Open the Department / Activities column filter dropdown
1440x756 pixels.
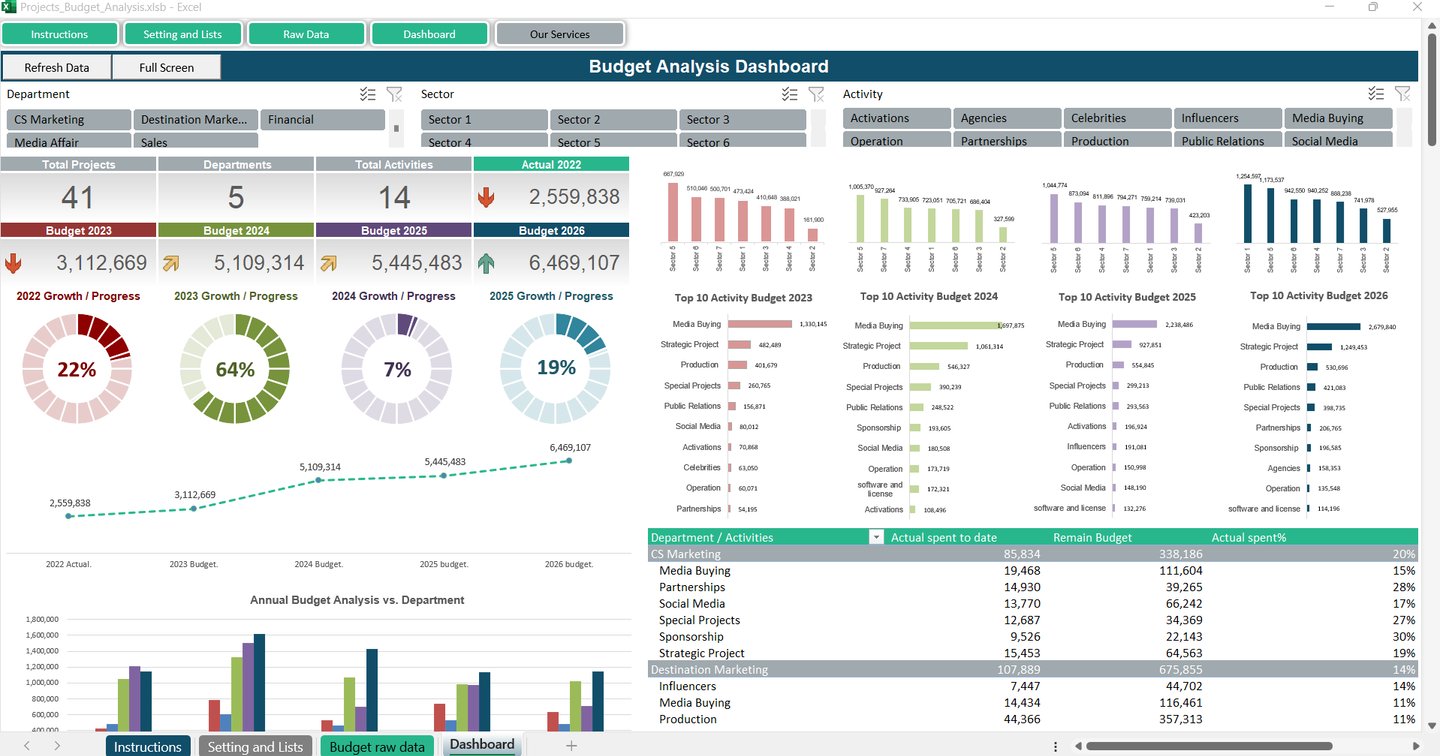click(x=876, y=537)
